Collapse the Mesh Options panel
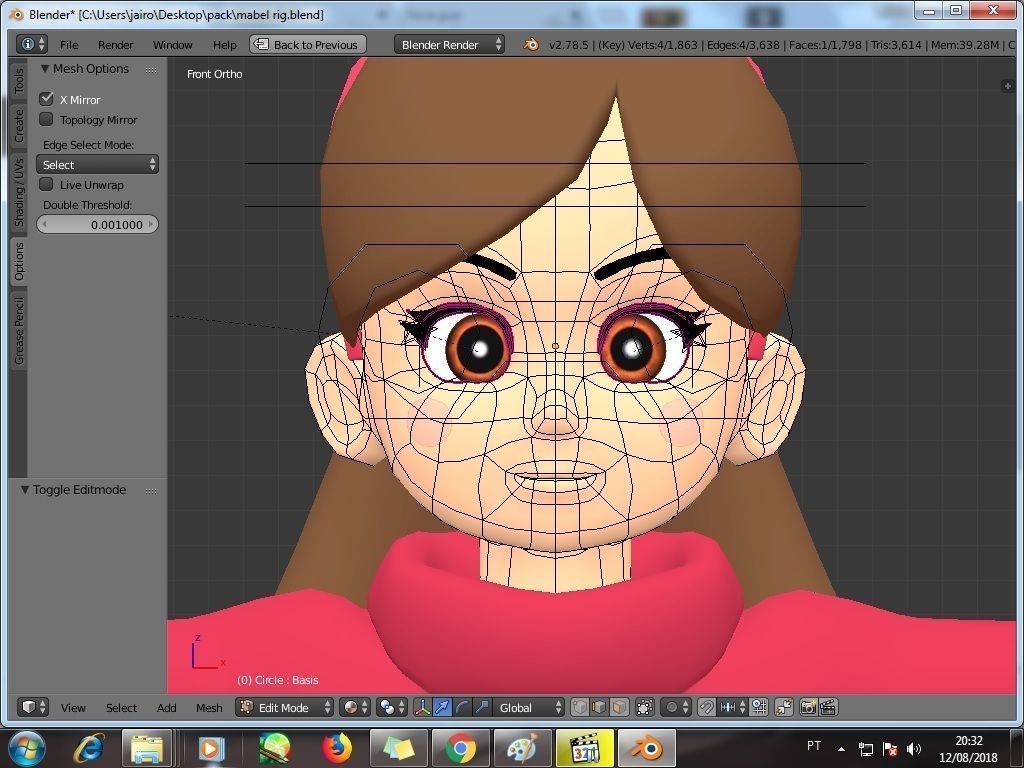 [x=45, y=69]
